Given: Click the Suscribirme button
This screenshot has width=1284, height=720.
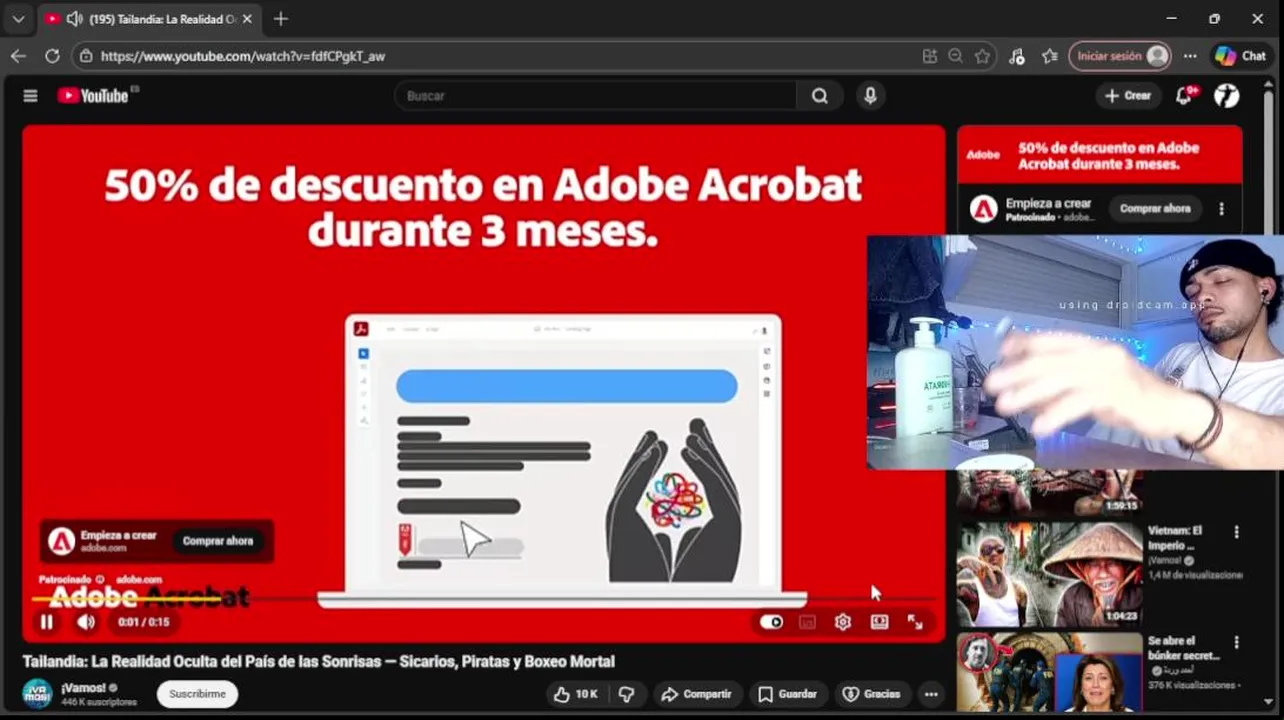Looking at the screenshot, I should (197, 694).
